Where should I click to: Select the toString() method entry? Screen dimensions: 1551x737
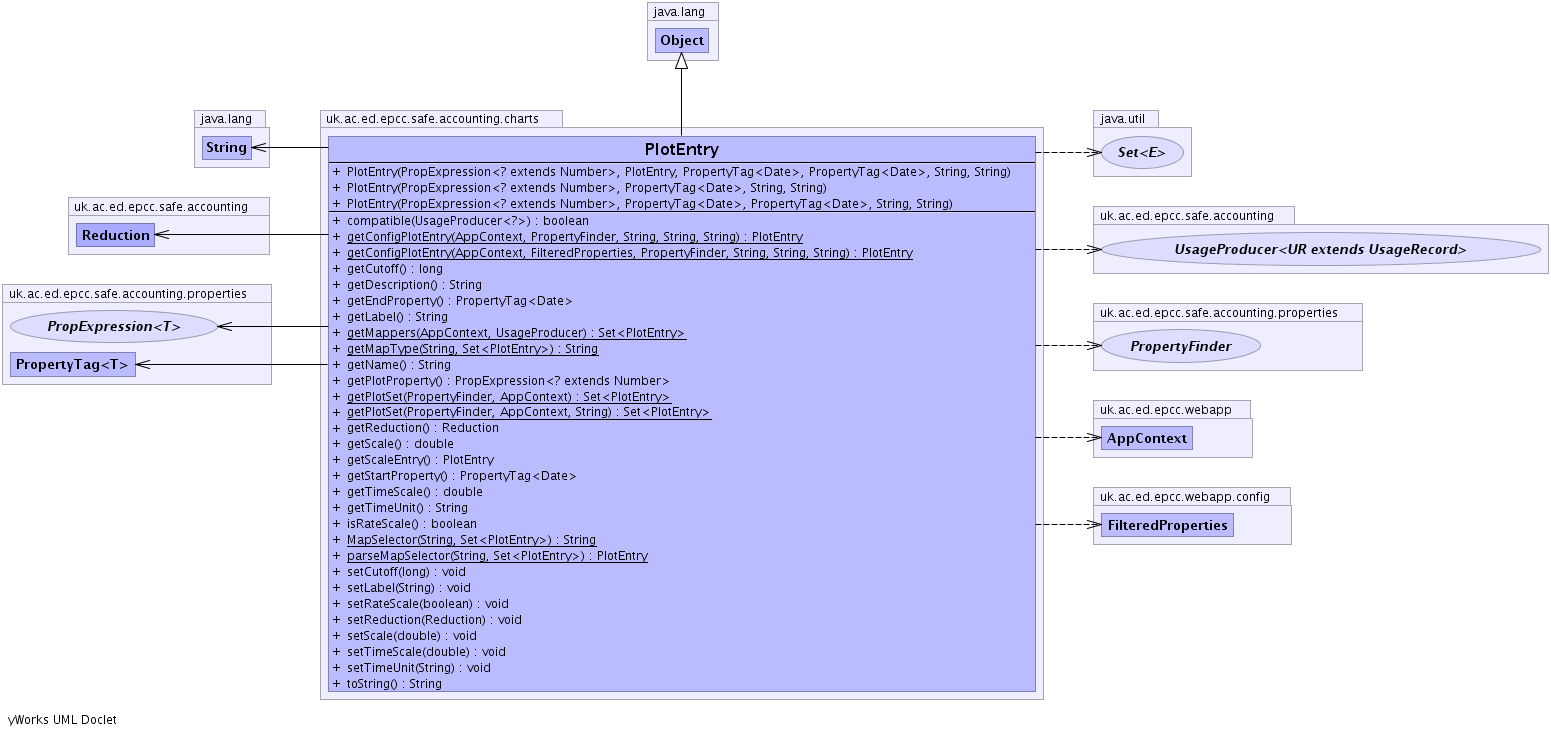[x=393, y=684]
